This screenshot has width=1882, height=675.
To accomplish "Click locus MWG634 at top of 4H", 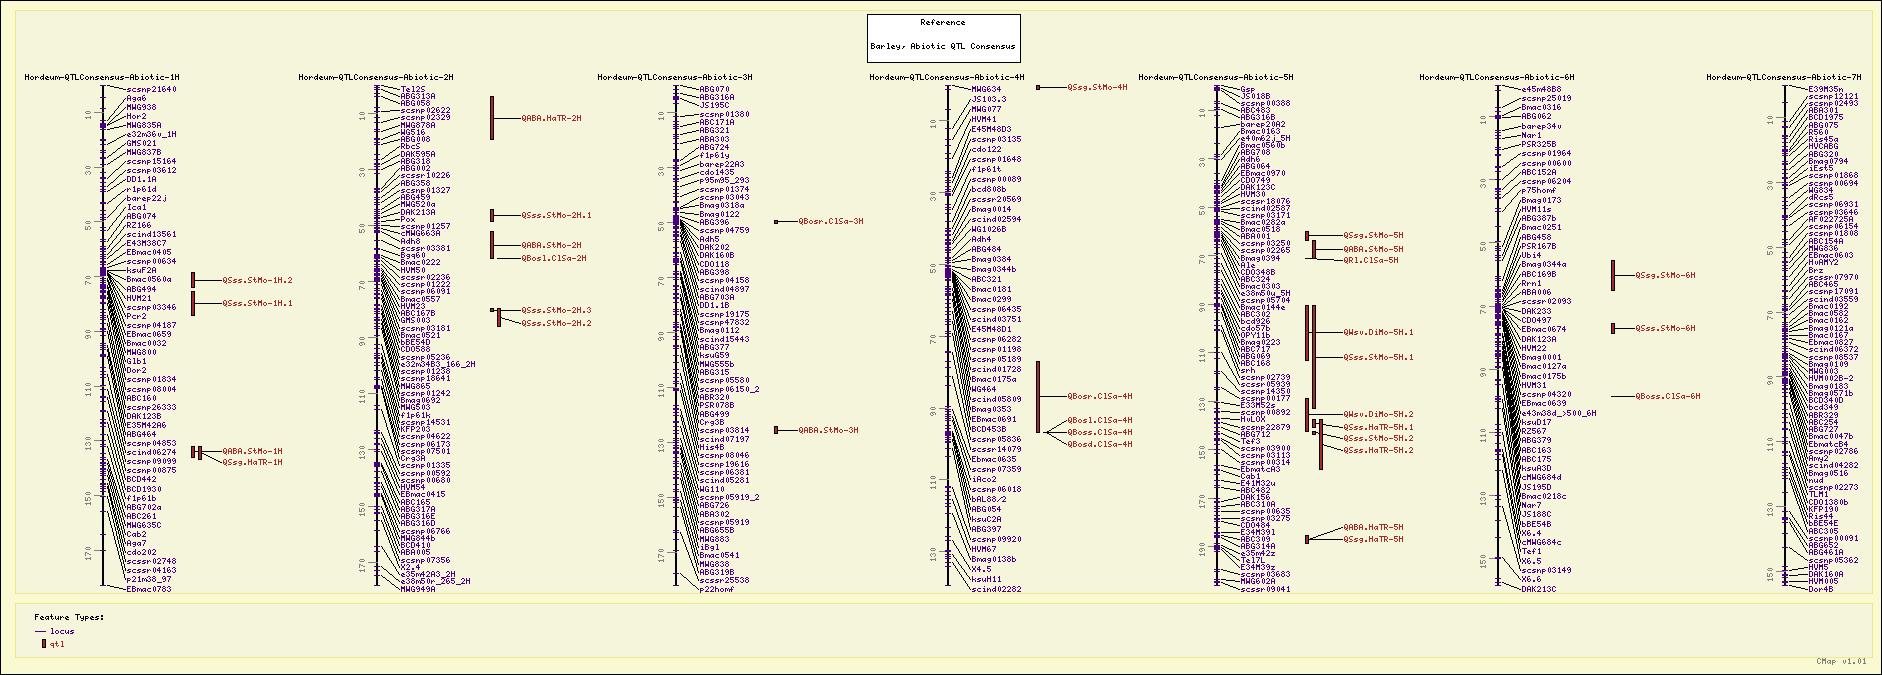I will tap(986, 89).
